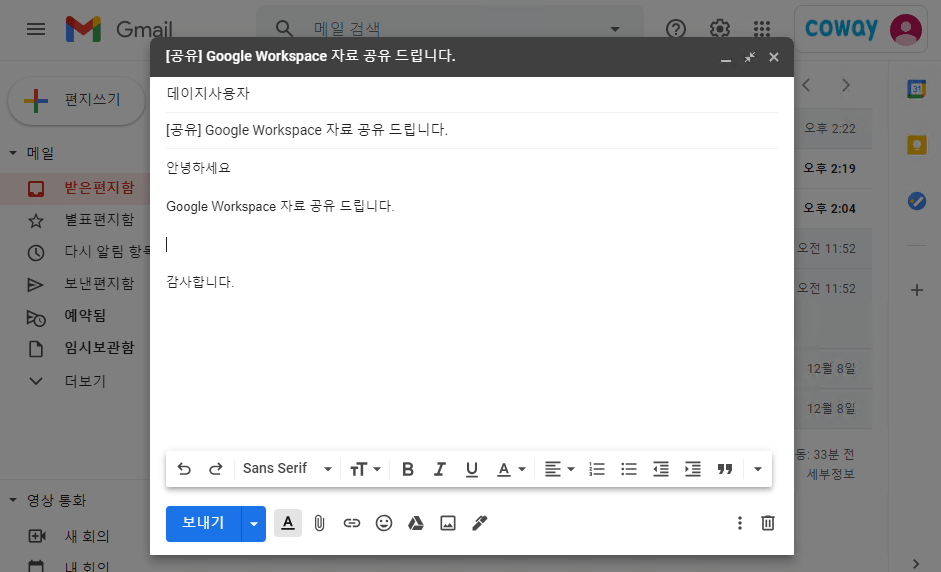Open the text color picker
This screenshot has height=572, width=941.
coord(511,469)
